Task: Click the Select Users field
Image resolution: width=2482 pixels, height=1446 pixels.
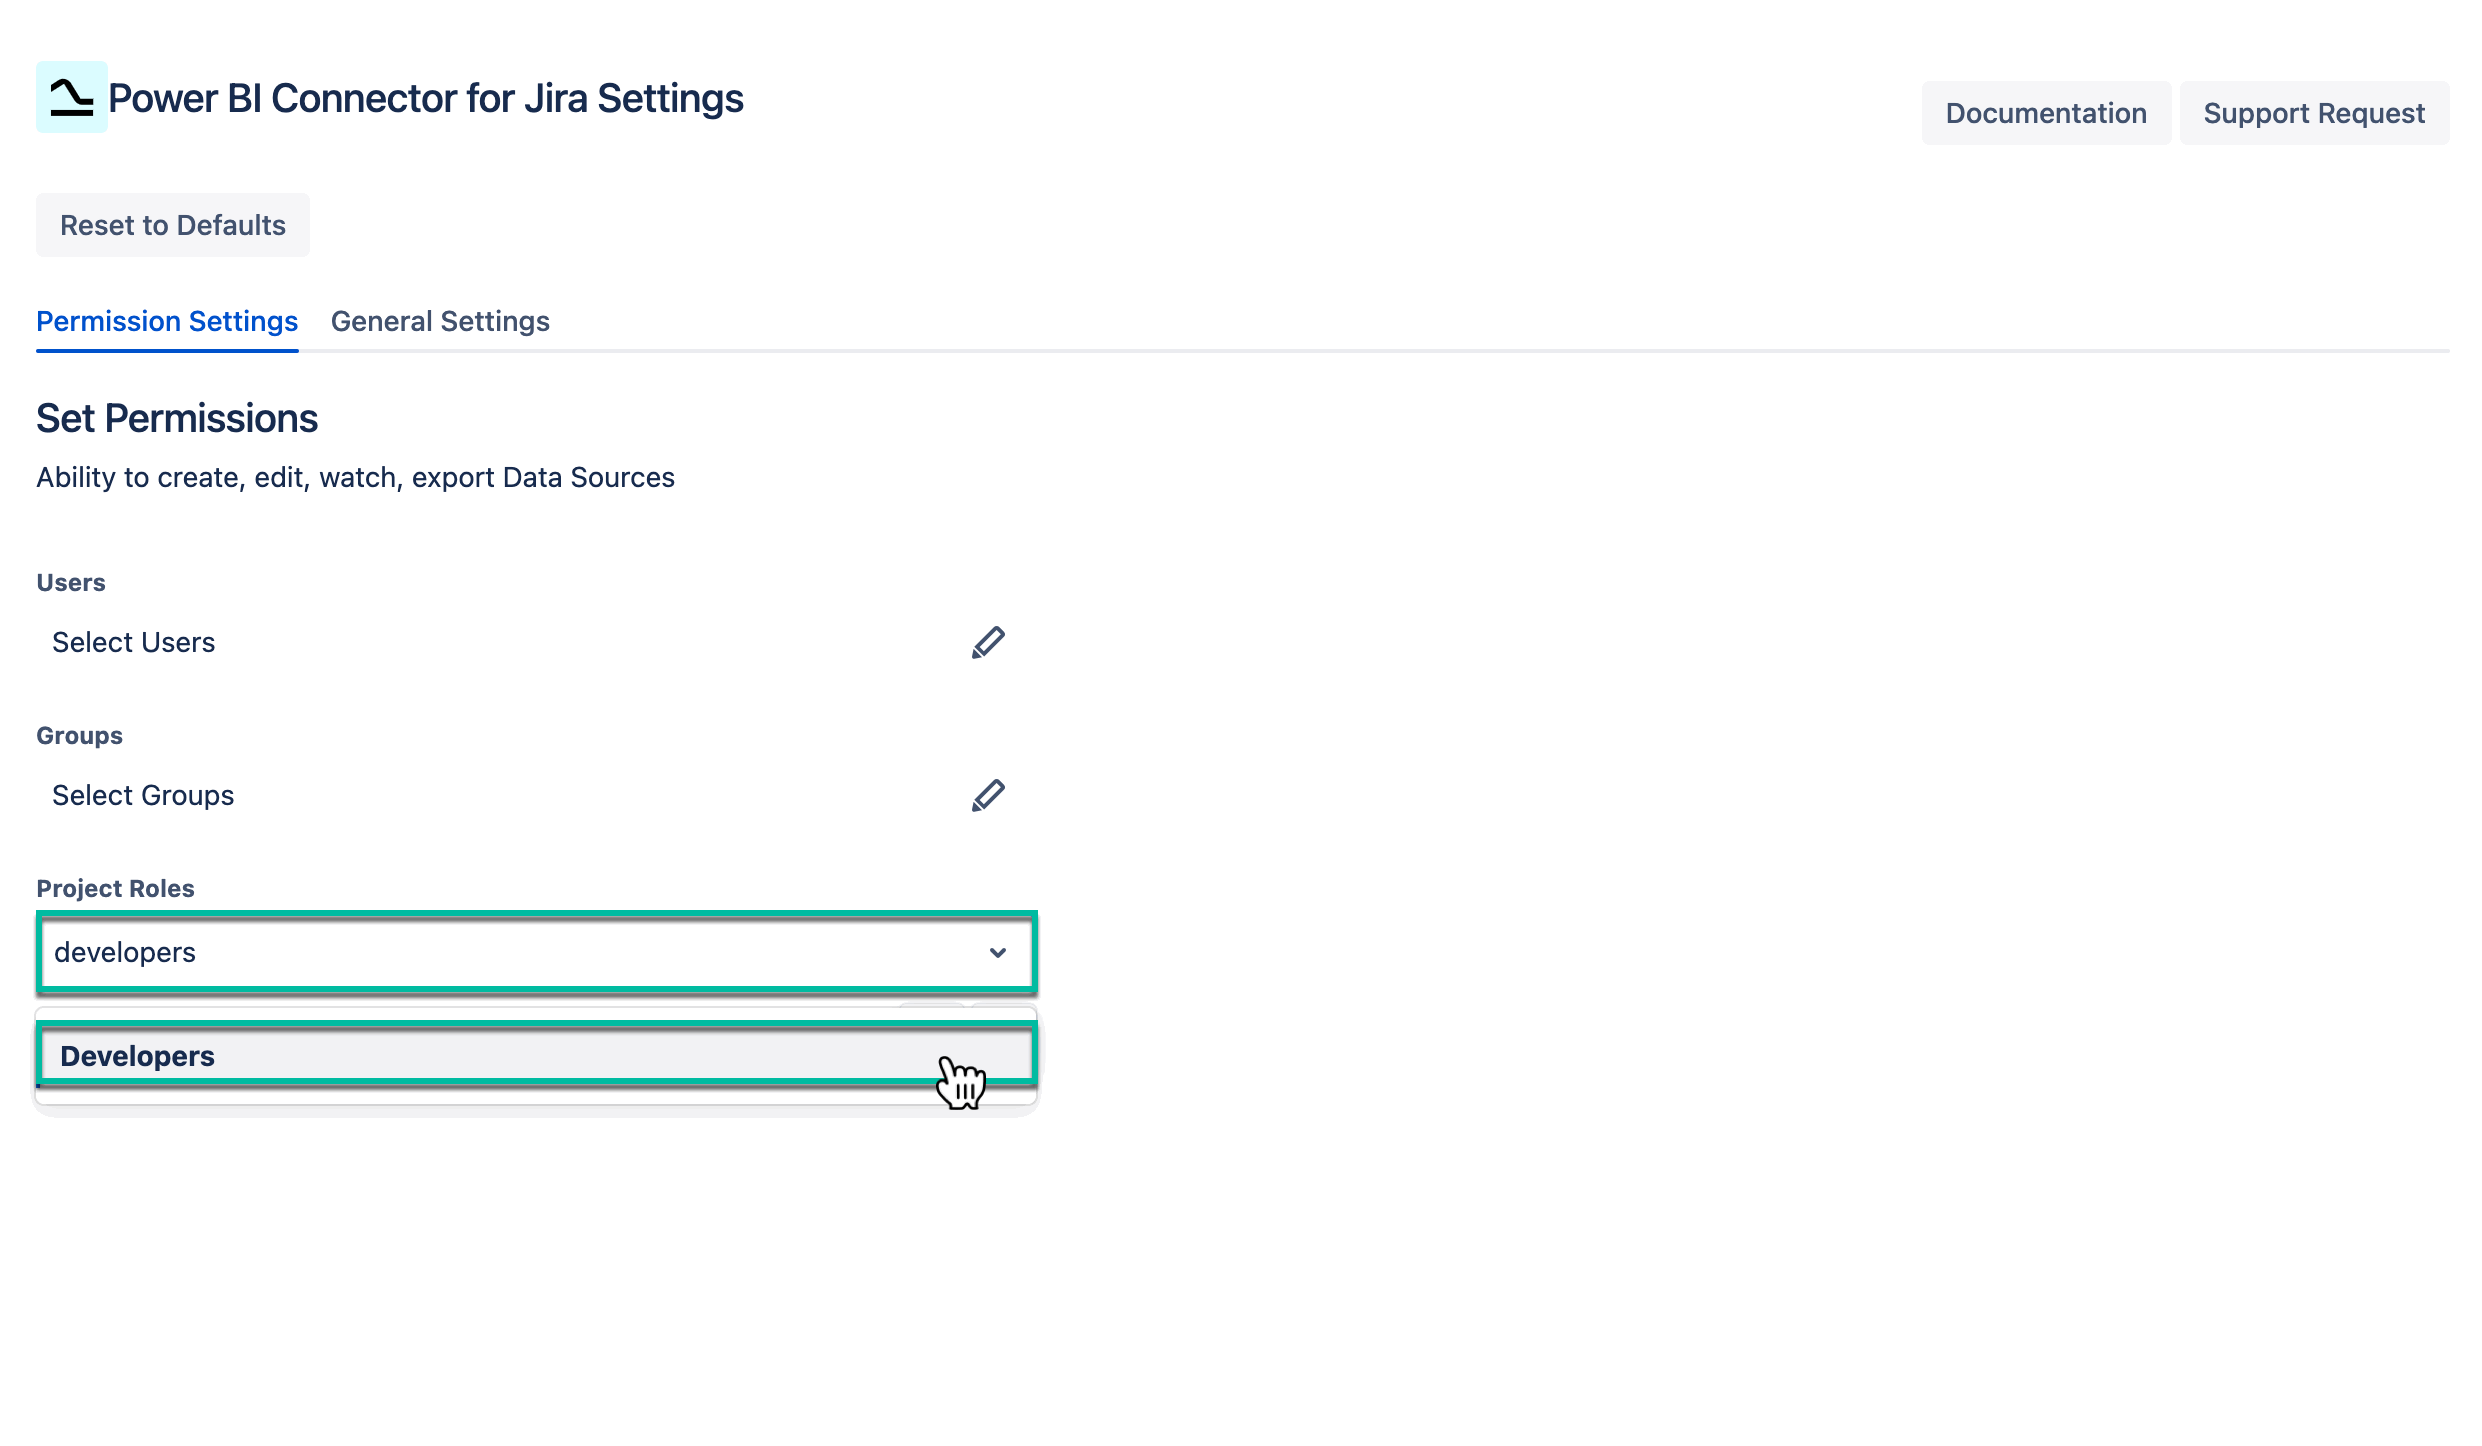Action: [x=133, y=642]
